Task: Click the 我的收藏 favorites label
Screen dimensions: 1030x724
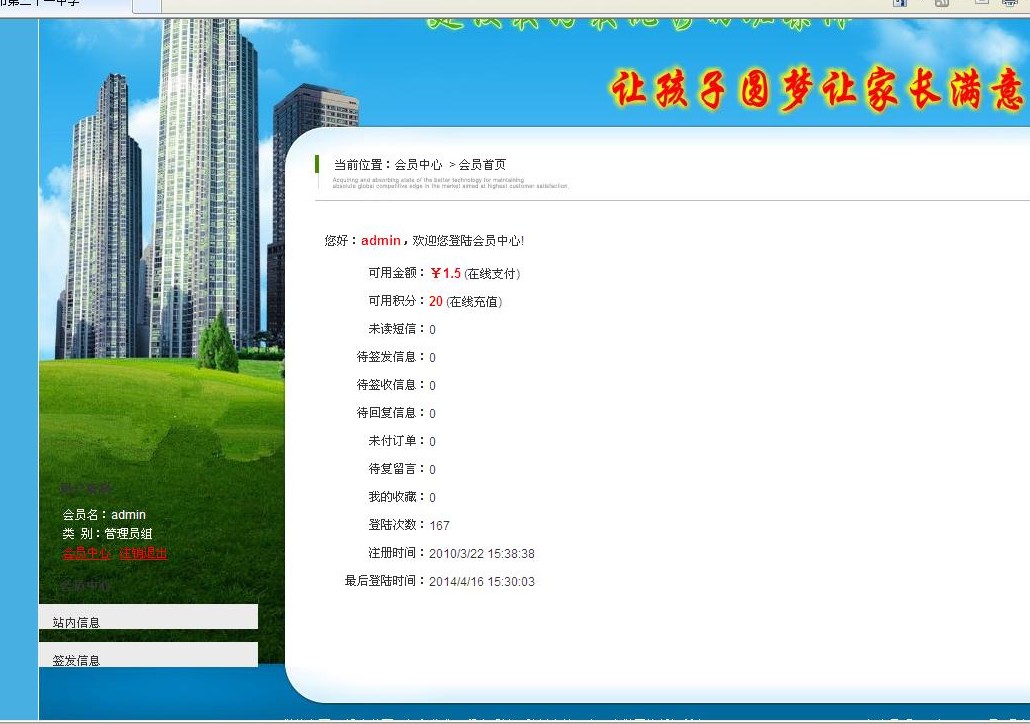Action: (x=396, y=497)
